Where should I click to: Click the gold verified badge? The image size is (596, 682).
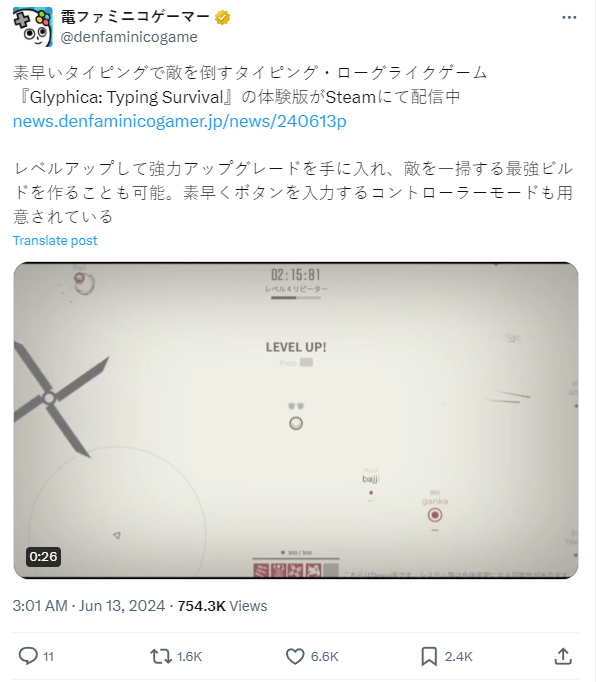(x=222, y=17)
